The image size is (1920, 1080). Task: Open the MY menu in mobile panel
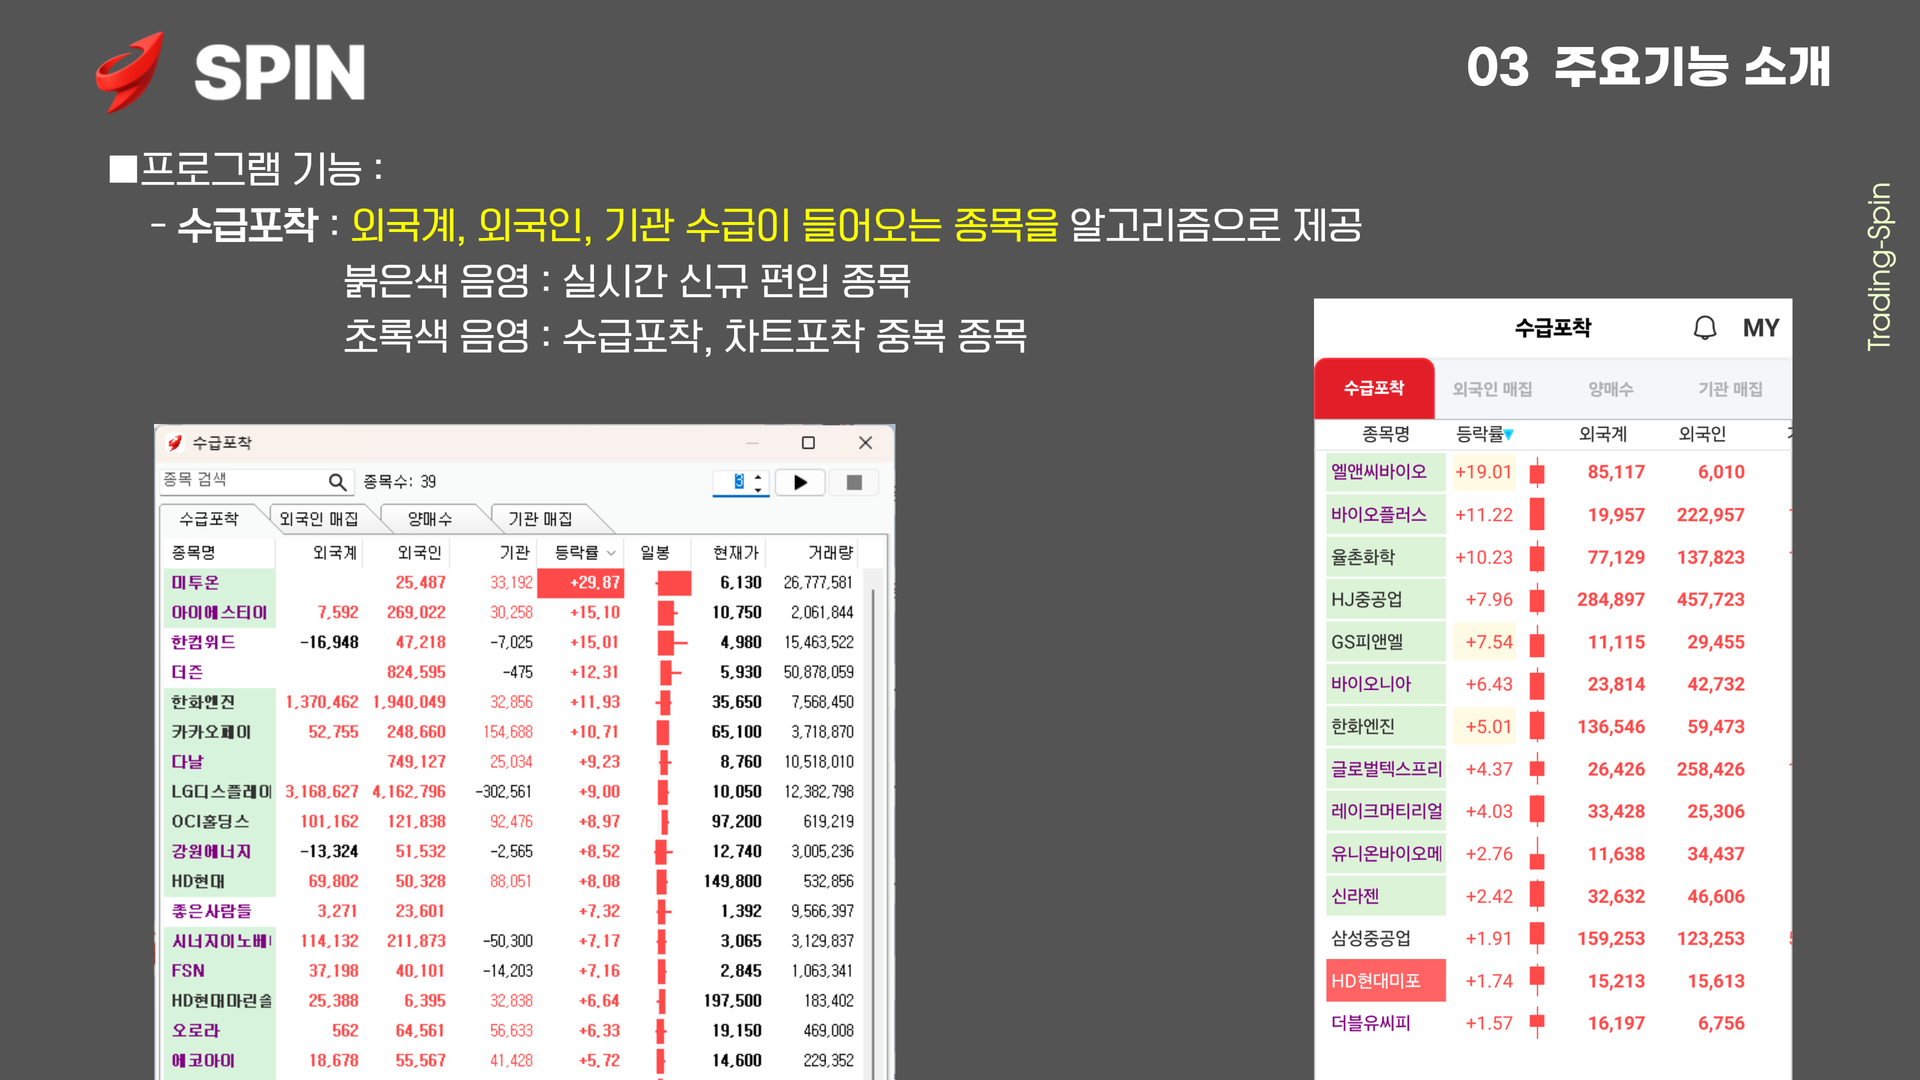[x=1760, y=328]
